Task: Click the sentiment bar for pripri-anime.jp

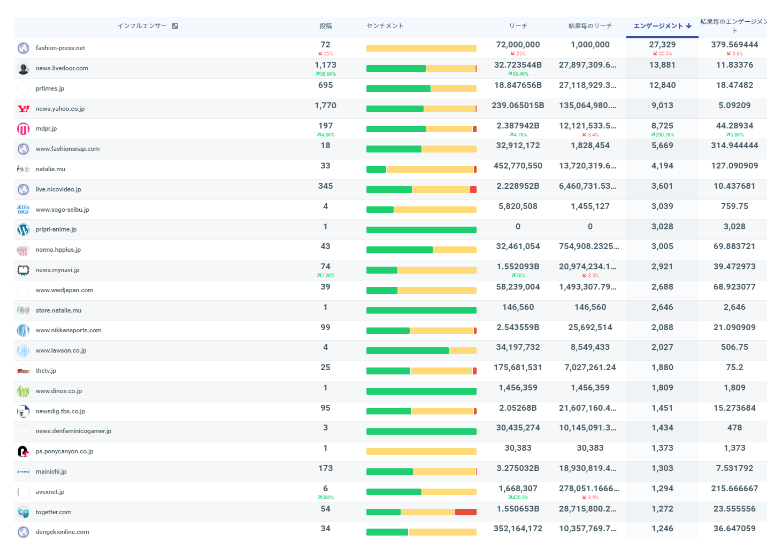Action: click(x=421, y=230)
